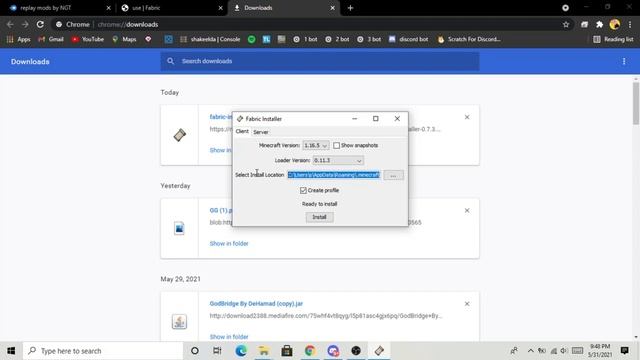Select the Client tab in Fabric Installer
The image size is (640, 360).
[242, 131]
